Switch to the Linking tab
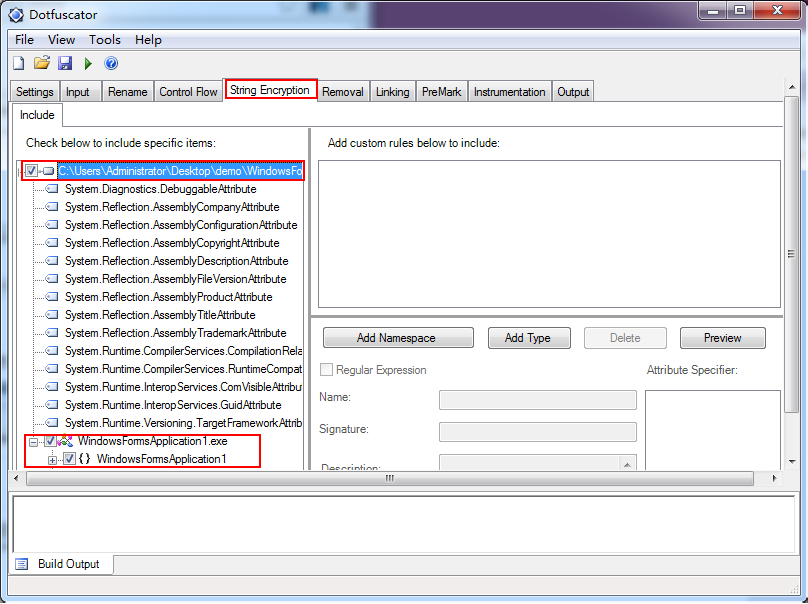The width and height of the screenshot is (808, 604). coord(392,92)
